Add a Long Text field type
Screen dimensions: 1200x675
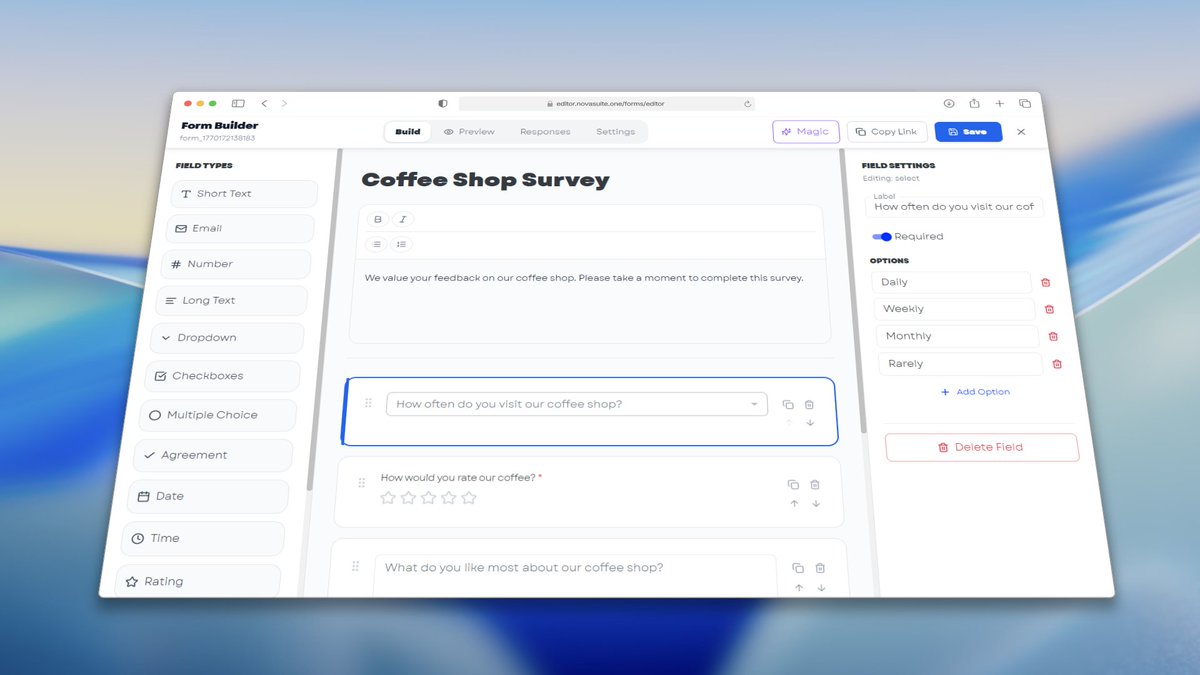tap(231, 301)
